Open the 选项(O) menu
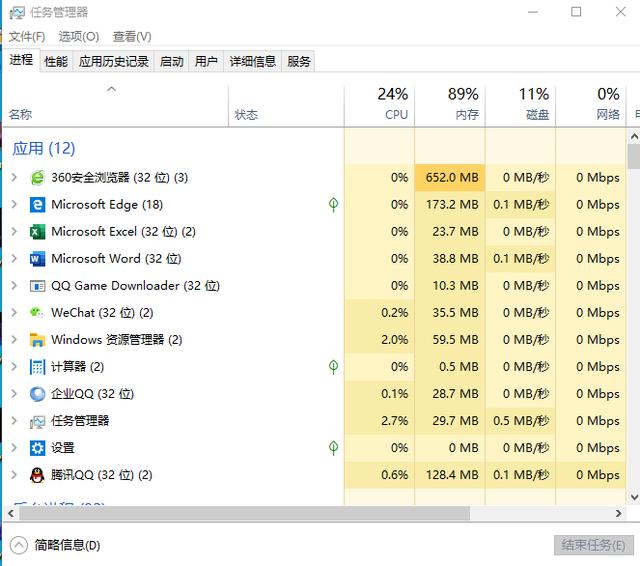Screen dimensions: 640x566 (79, 37)
